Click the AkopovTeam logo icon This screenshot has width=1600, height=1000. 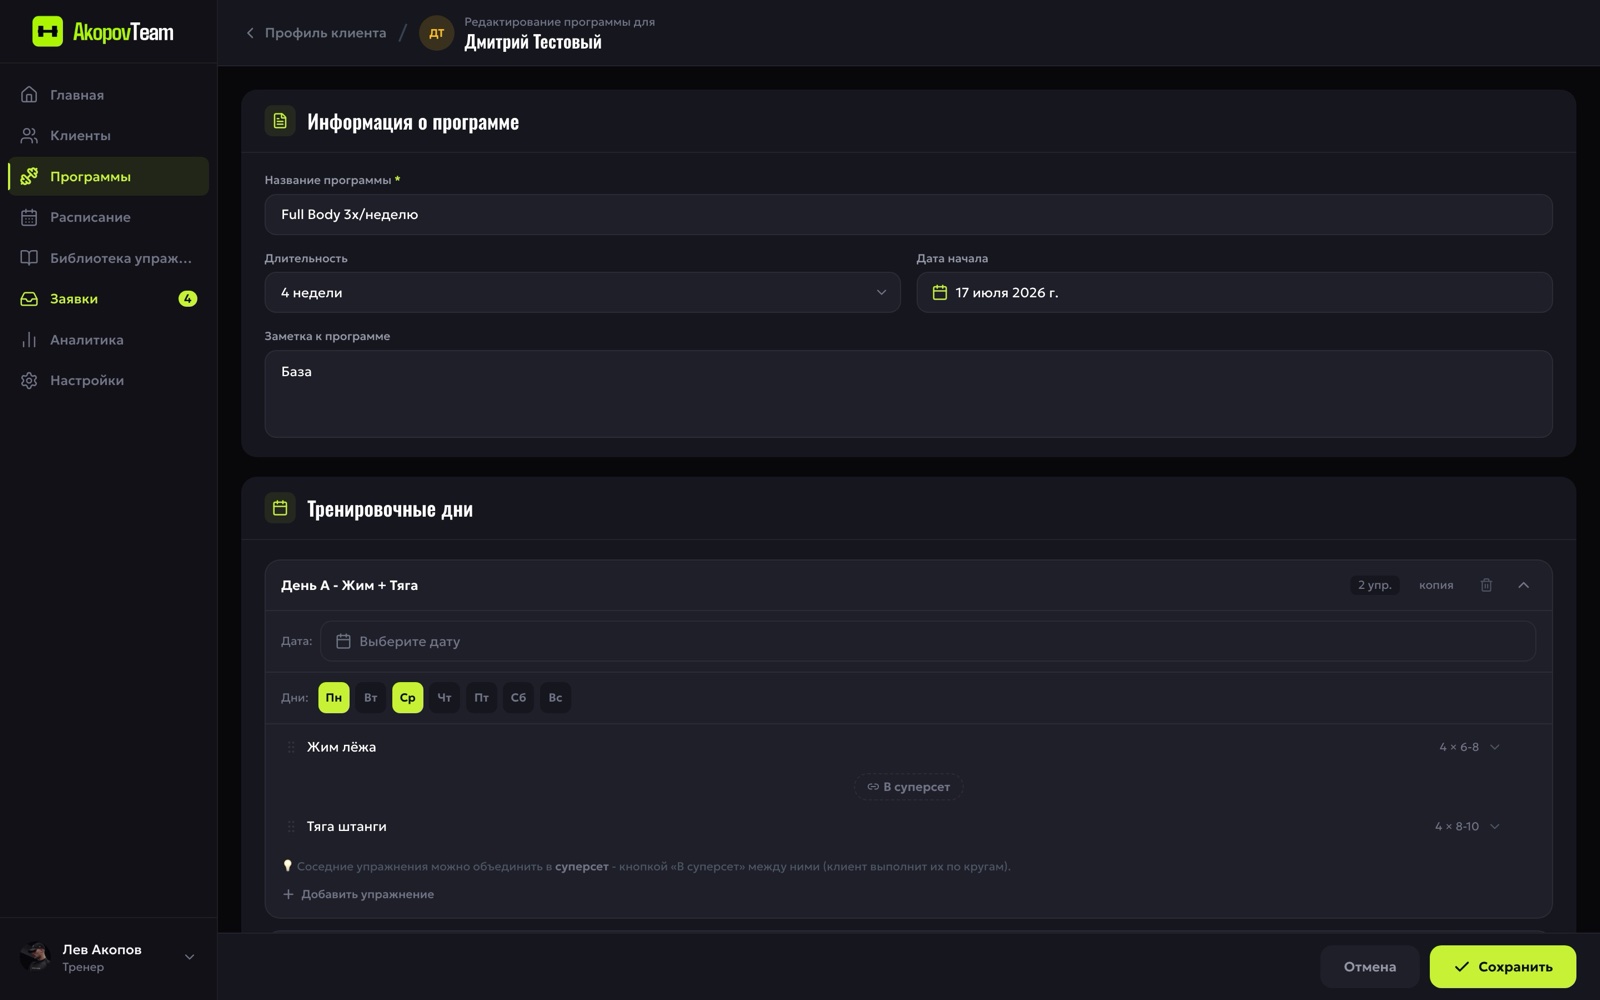47,32
